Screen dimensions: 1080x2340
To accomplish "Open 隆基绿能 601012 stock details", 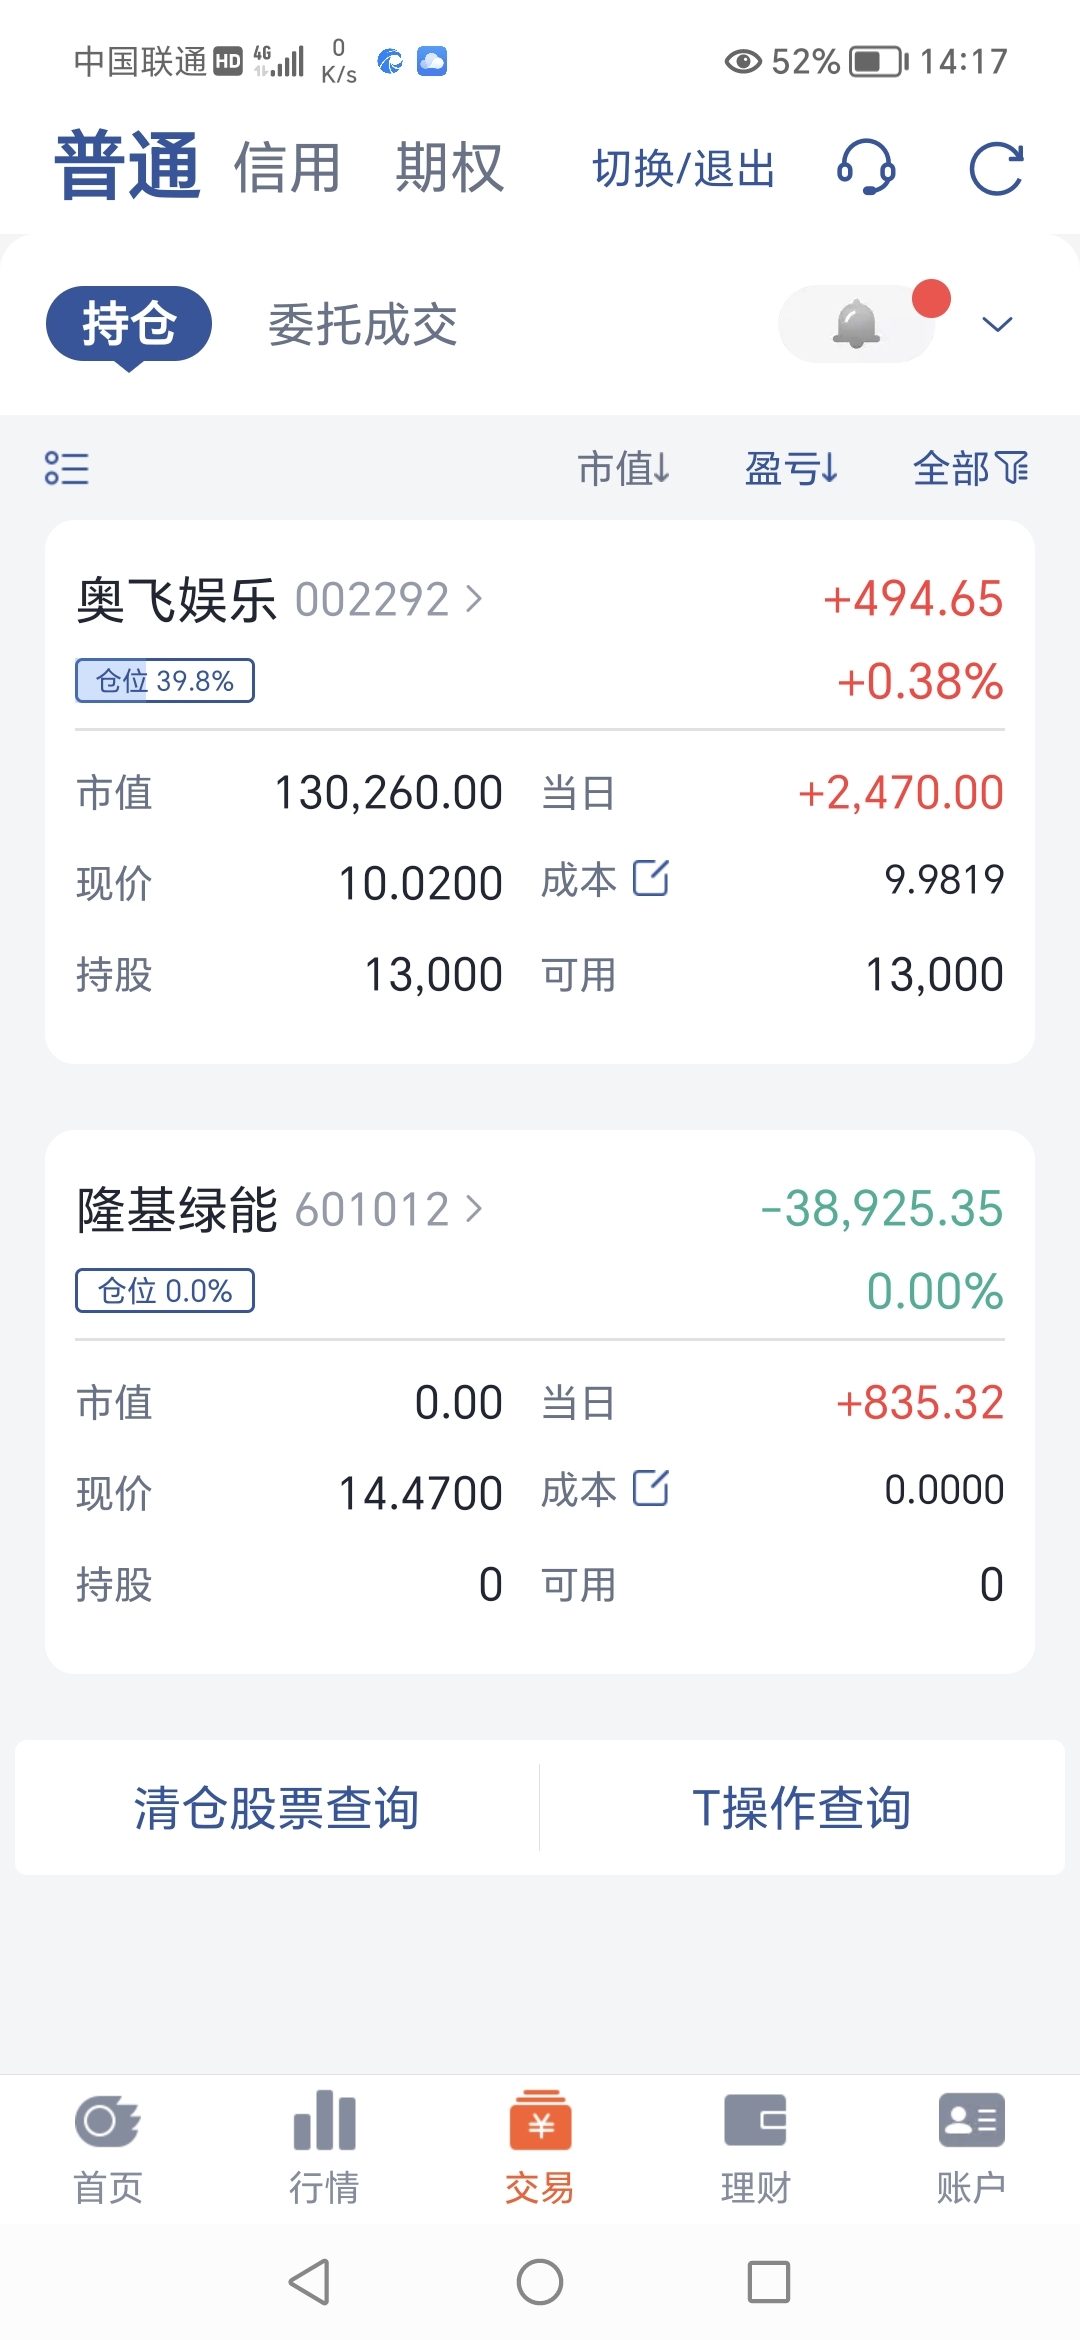I will click(x=280, y=1210).
